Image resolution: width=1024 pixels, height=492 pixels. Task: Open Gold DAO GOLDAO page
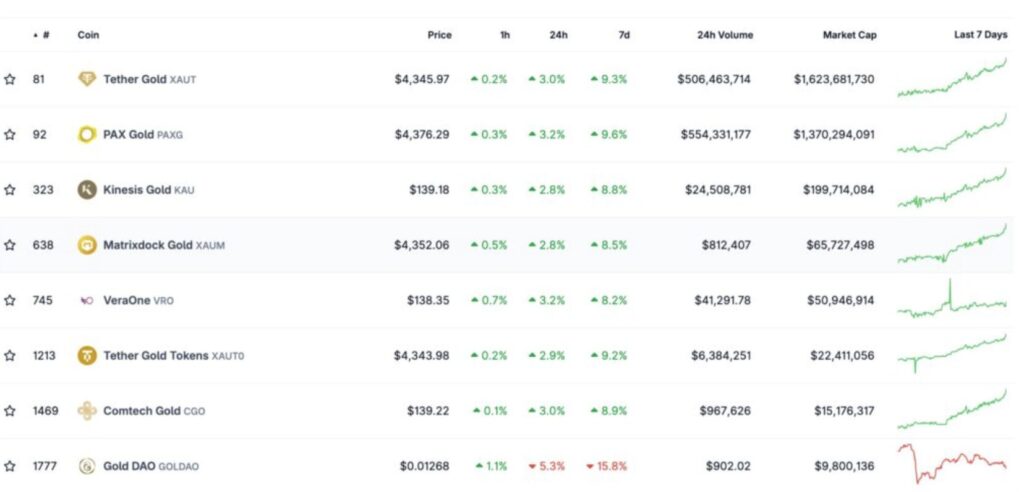151,467
